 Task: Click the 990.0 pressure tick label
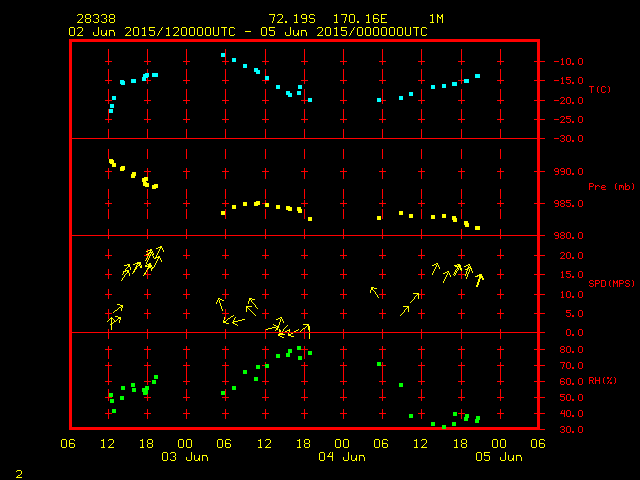tap(561, 171)
